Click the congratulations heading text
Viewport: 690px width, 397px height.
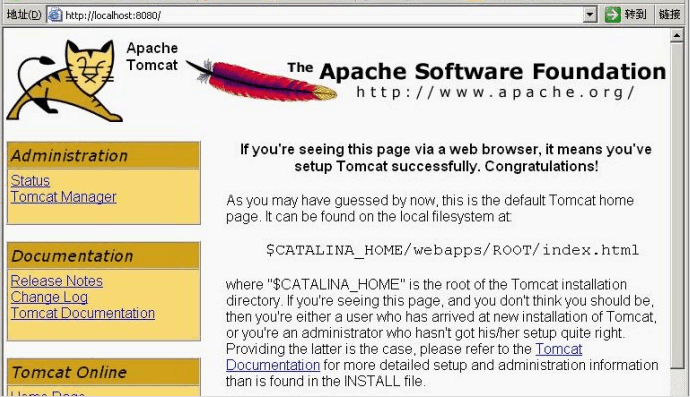coord(446,158)
